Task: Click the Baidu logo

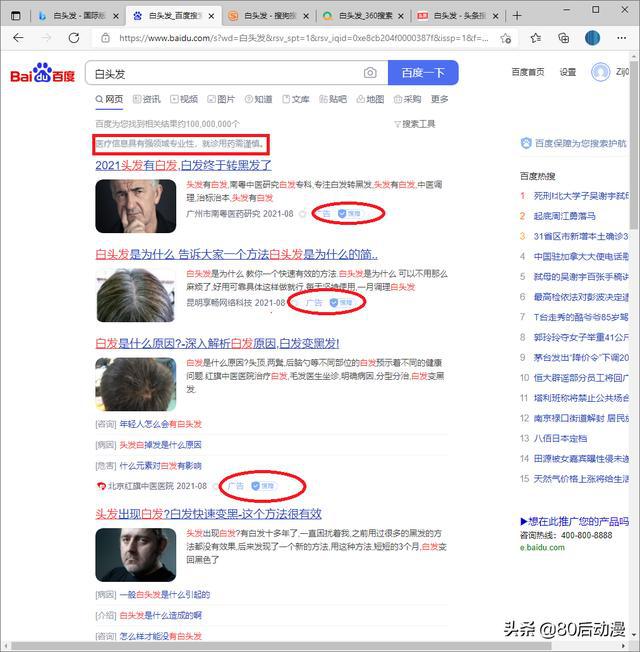Action: pos(42,73)
